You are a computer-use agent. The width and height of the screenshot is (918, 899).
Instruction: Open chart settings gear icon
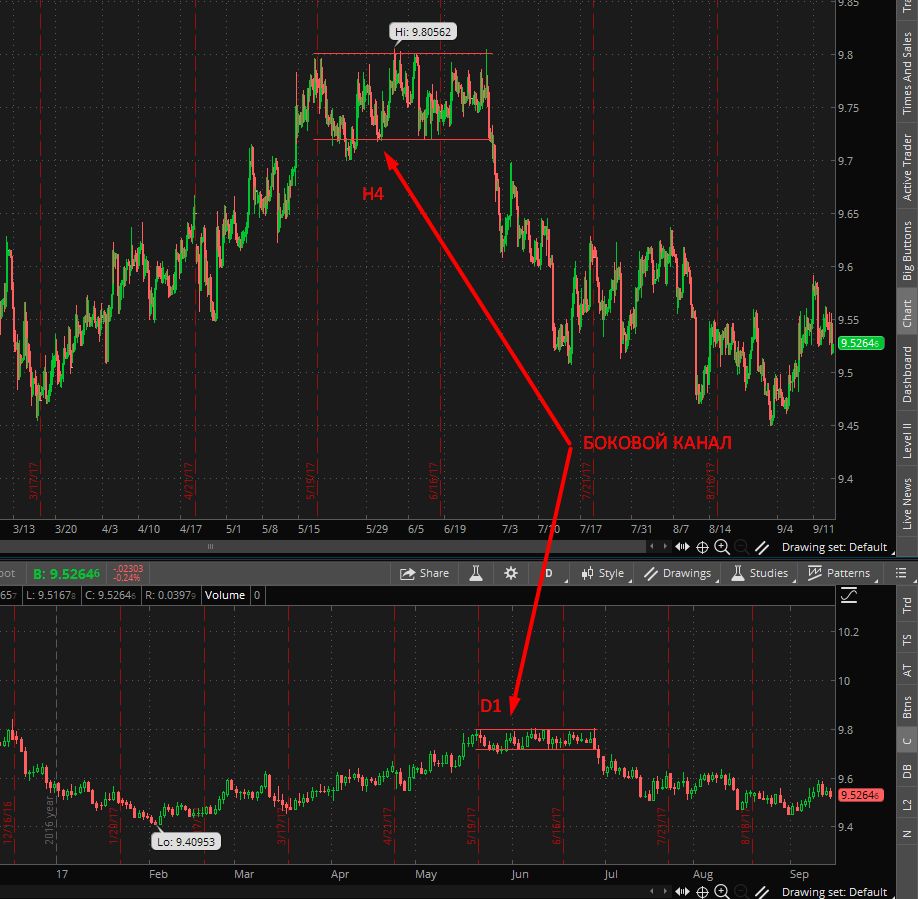(x=511, y=573)
